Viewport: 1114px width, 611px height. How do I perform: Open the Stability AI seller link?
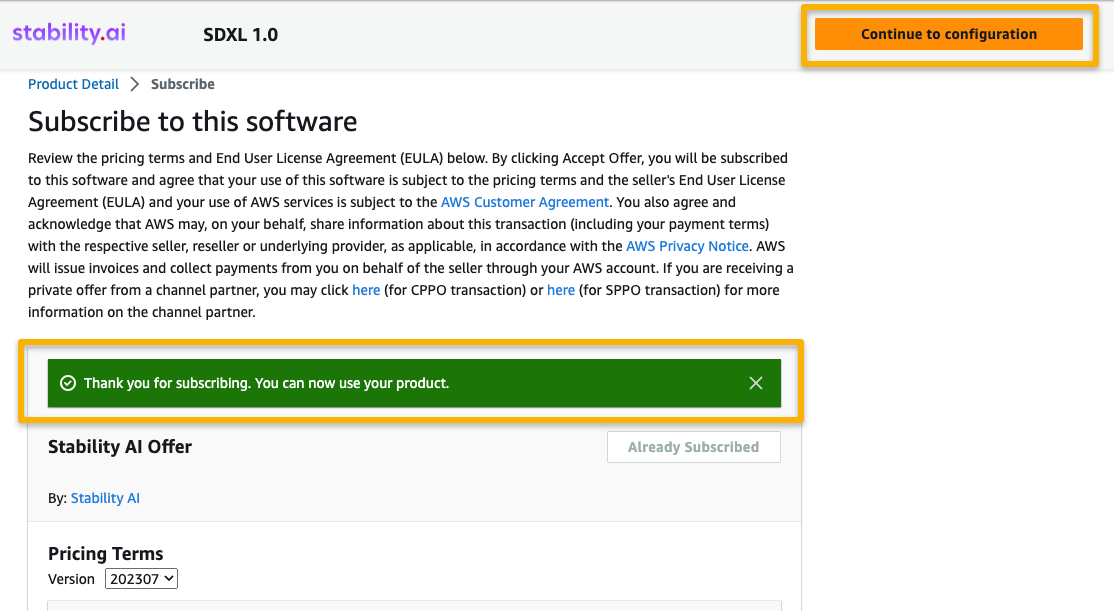click(105, 498)
